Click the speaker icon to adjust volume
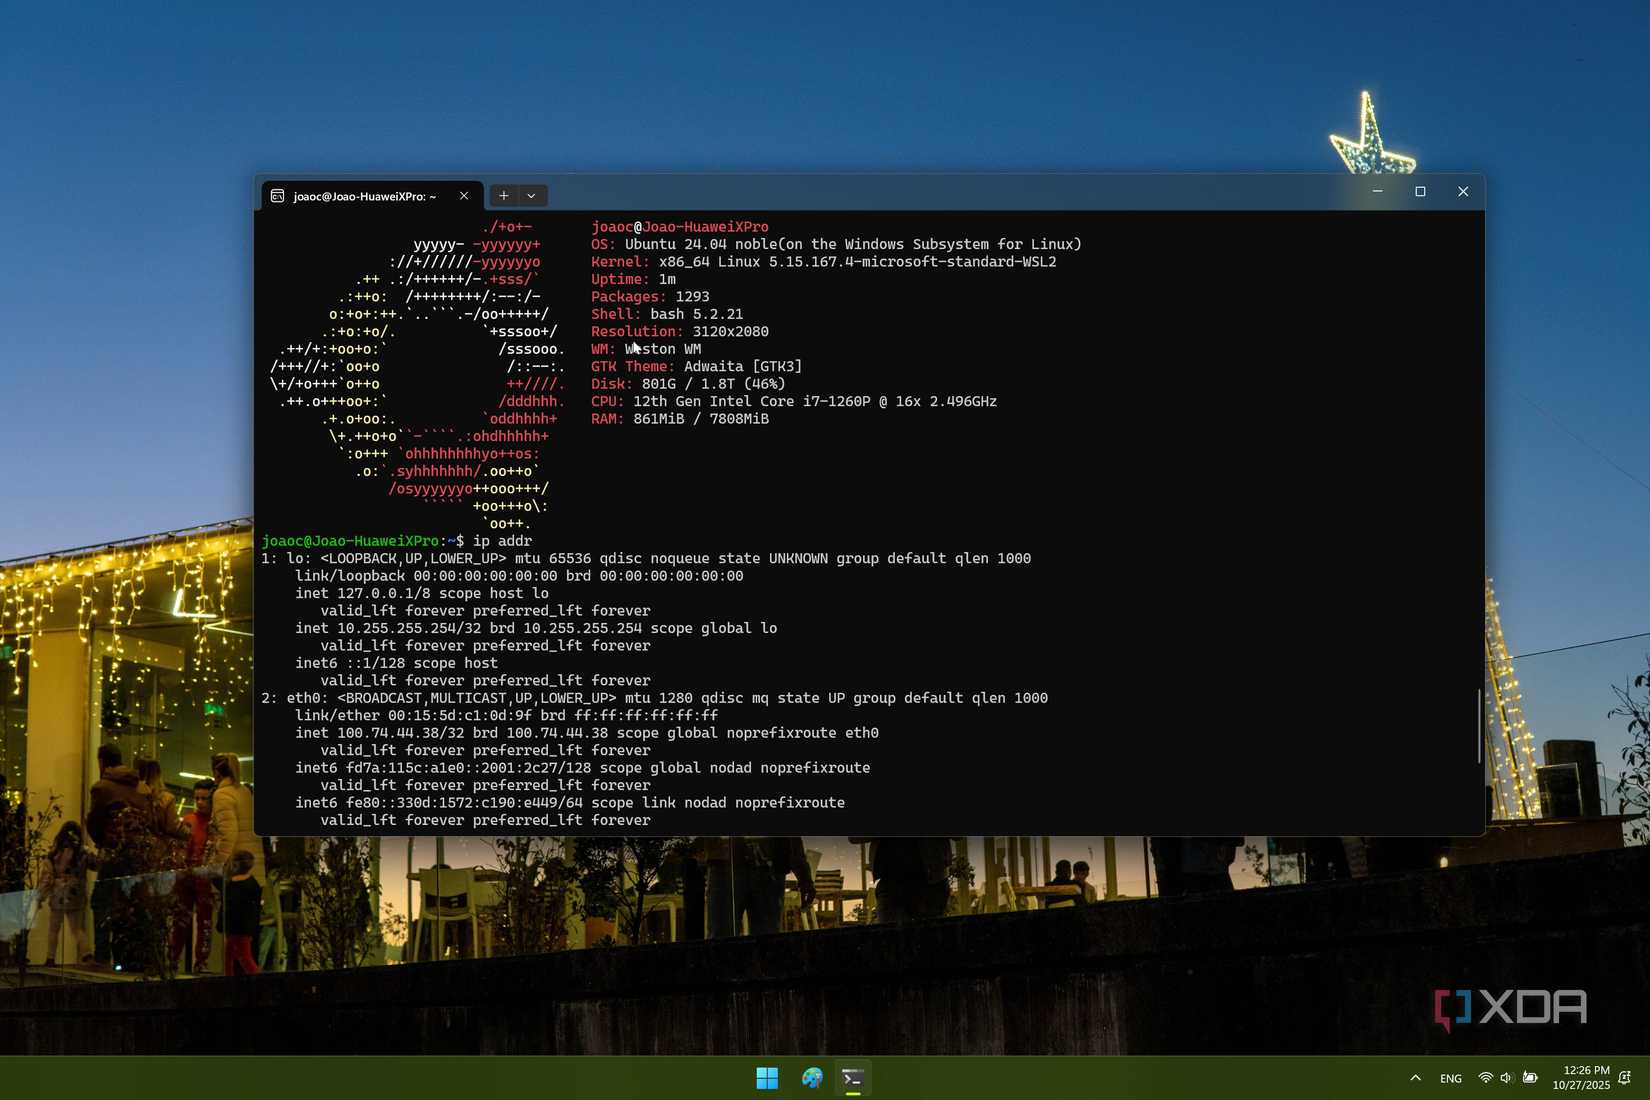Screen dimensions: 1650x1100 pos(1505,1077)
